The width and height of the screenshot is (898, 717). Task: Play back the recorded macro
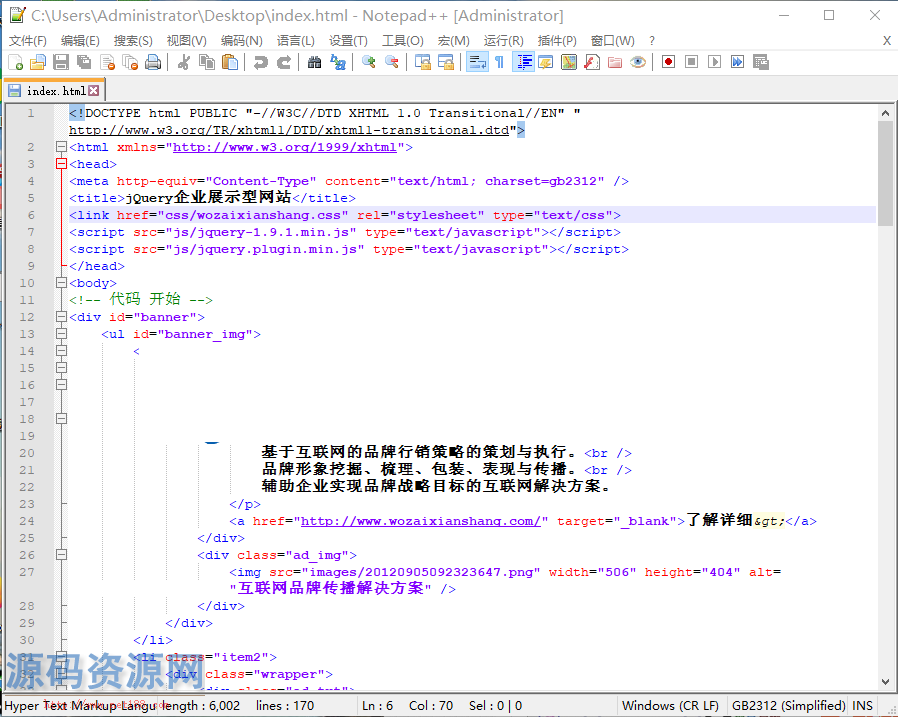714,62
